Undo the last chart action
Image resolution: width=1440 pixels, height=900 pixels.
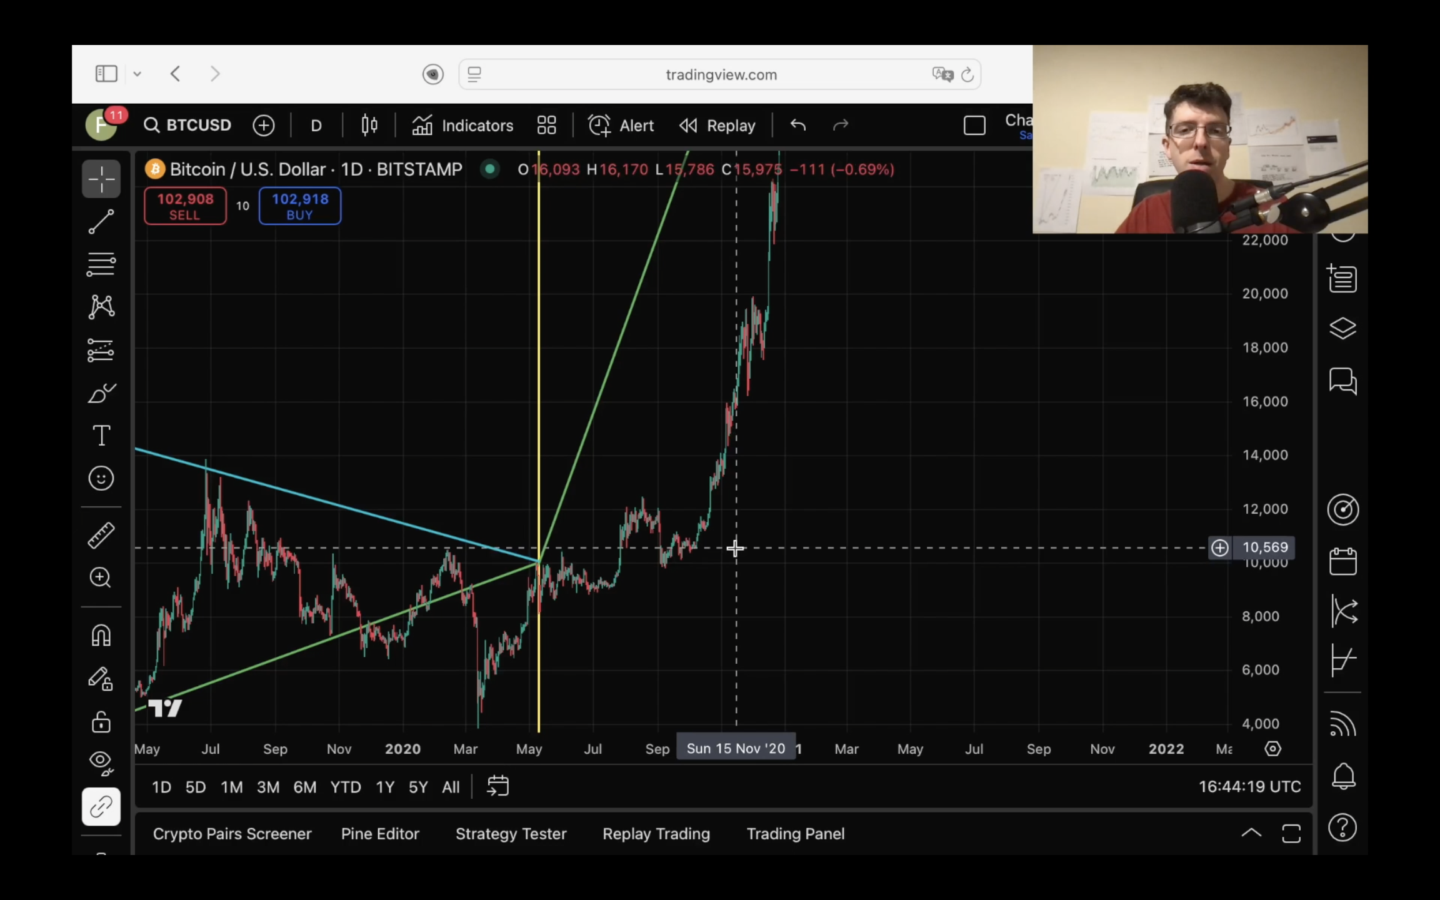click(798, 125)
